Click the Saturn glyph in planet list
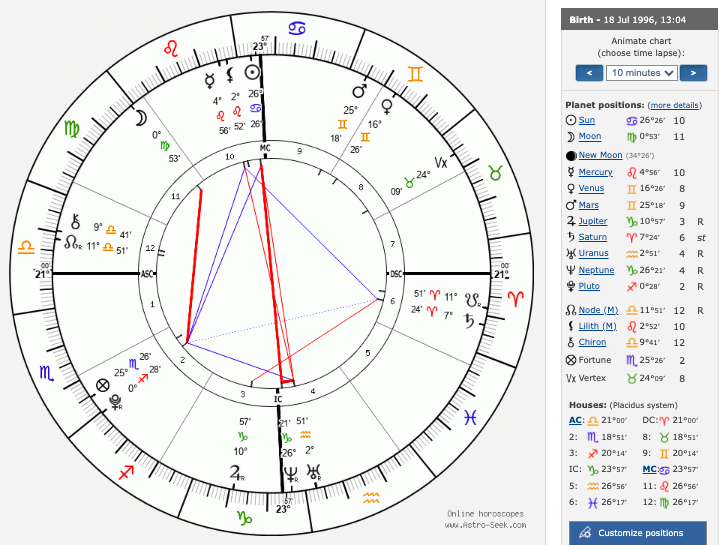The image size is (719, 545). pyautogui.click(x=571, y=237)
